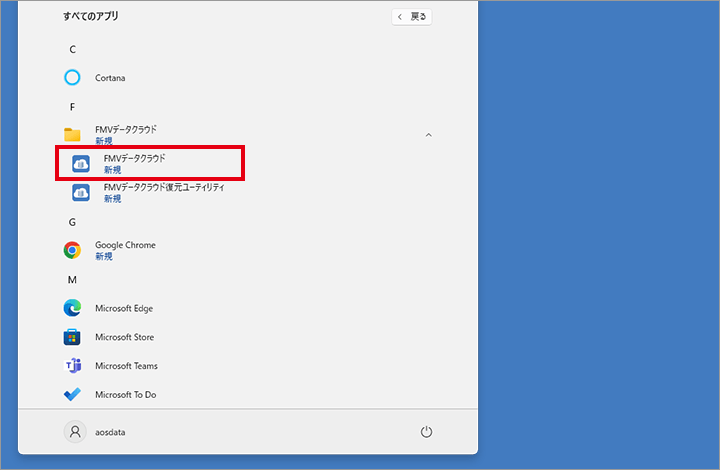This screenshot has height=470, width=720.
Task: Open Microsoft Store
Action: [x=124, y=337]
